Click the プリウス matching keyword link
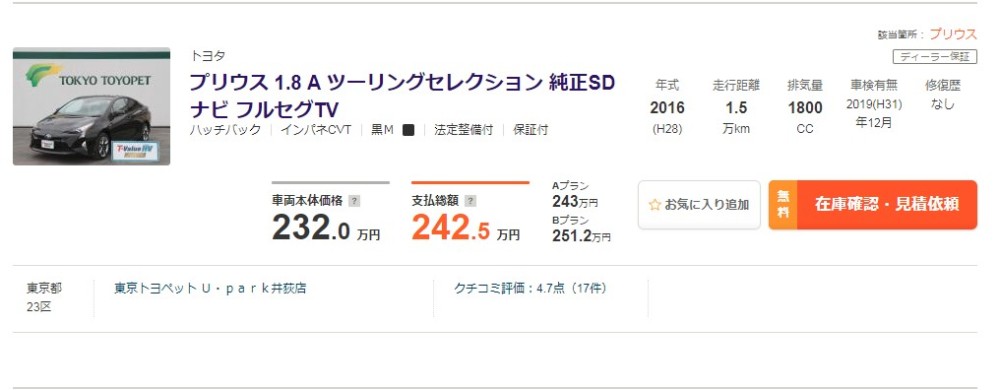The width and height of the screenshot is (1000, 390). pos(953,34)
